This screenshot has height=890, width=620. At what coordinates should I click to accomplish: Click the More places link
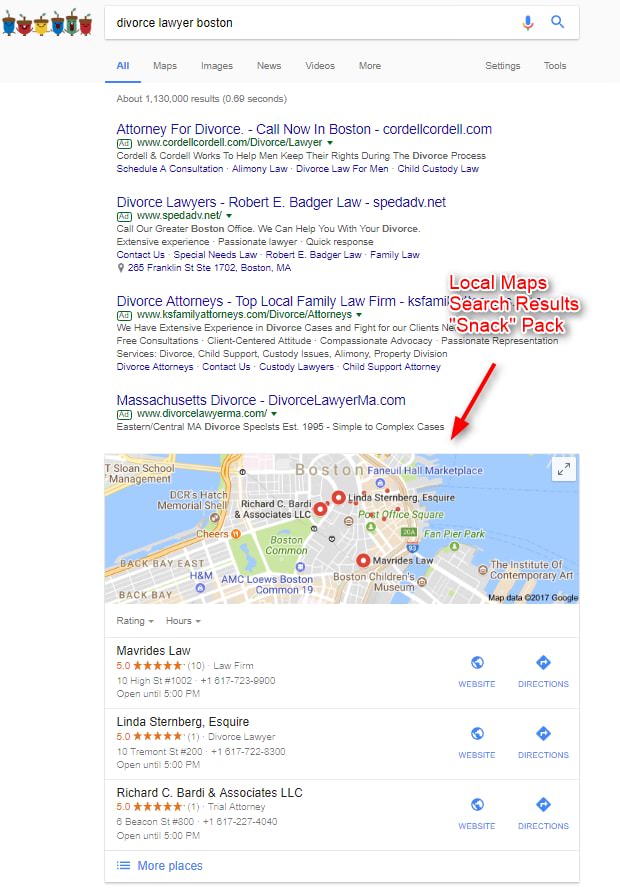[x=170, y=866]
